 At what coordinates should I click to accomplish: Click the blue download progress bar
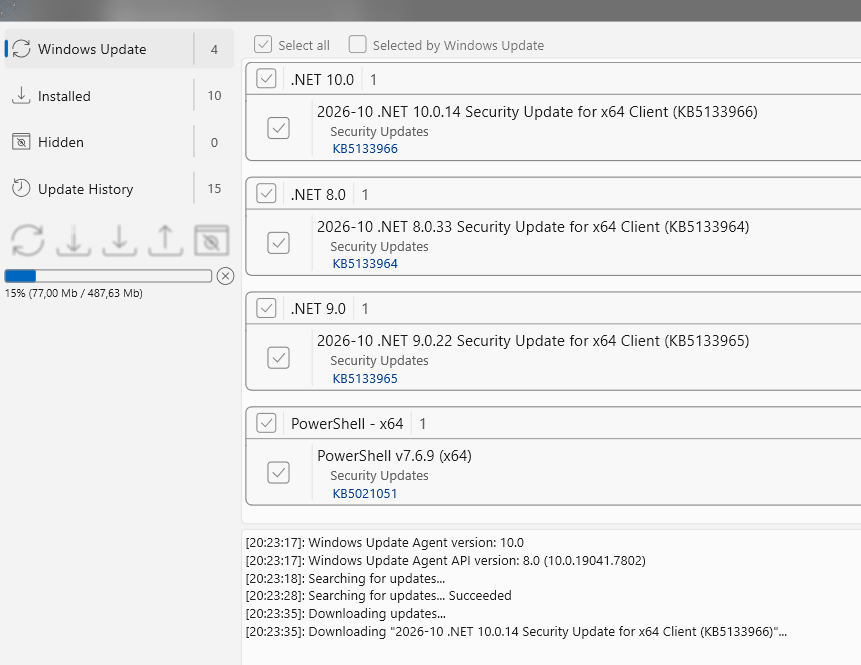point(108,276)
